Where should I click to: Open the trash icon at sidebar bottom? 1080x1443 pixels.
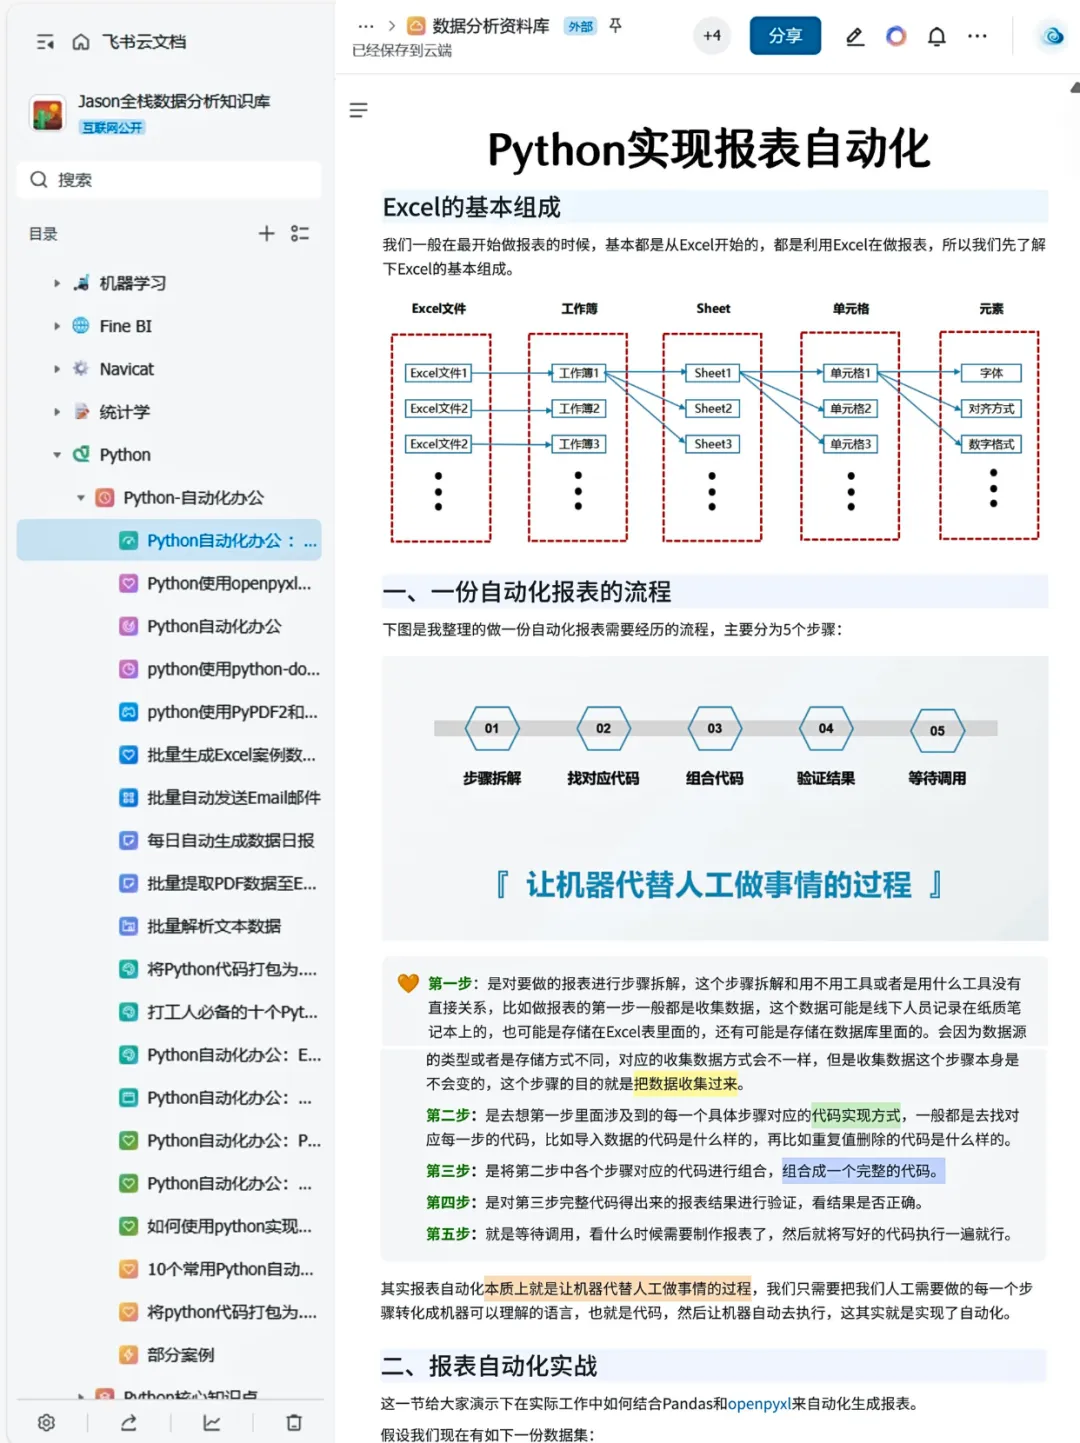pyautogui.click(x=294, y=1422)
